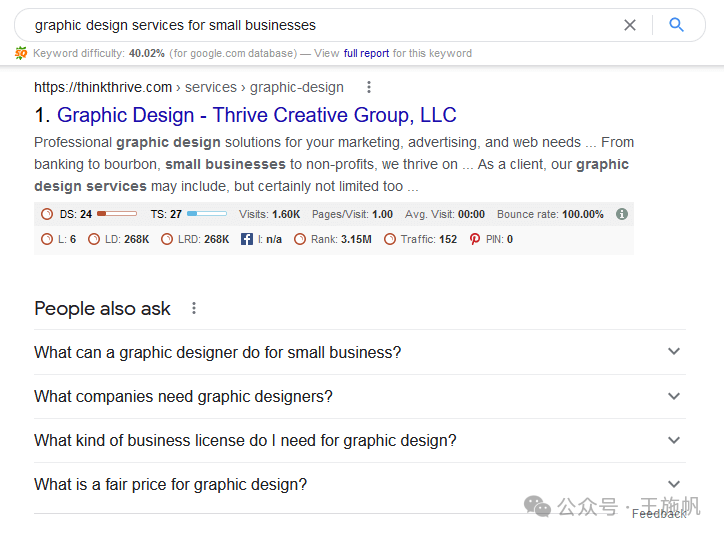Expand "What is a fair price" chevron
724x536 pixels.
[674, 484]
